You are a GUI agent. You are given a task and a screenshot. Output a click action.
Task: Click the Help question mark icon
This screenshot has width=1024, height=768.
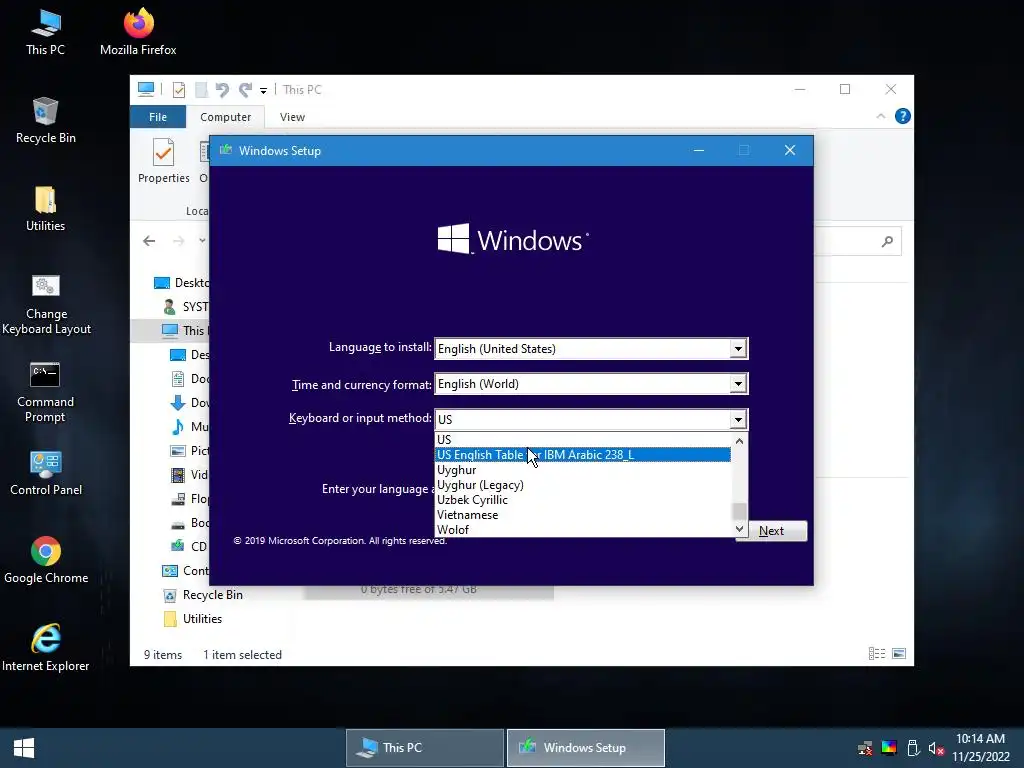click(x=903, y=116)
